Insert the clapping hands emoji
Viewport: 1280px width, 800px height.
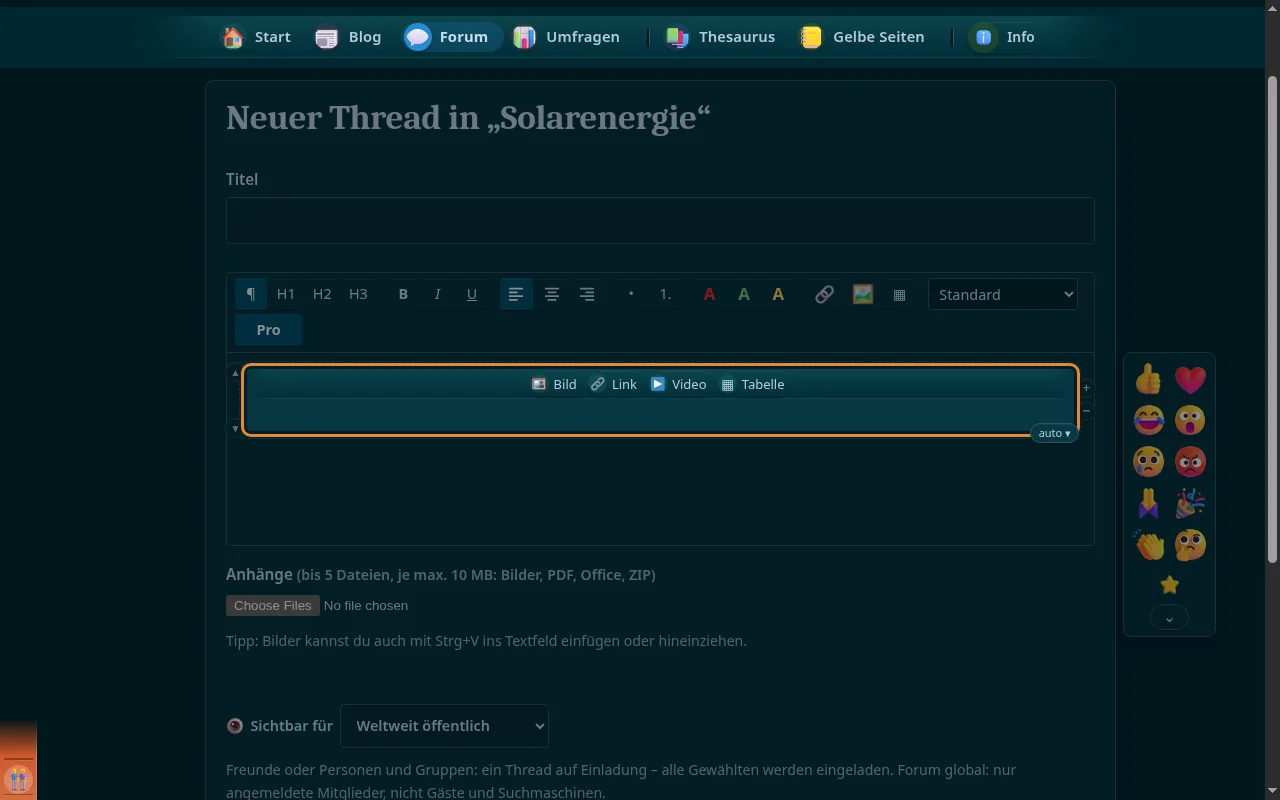1148,545
